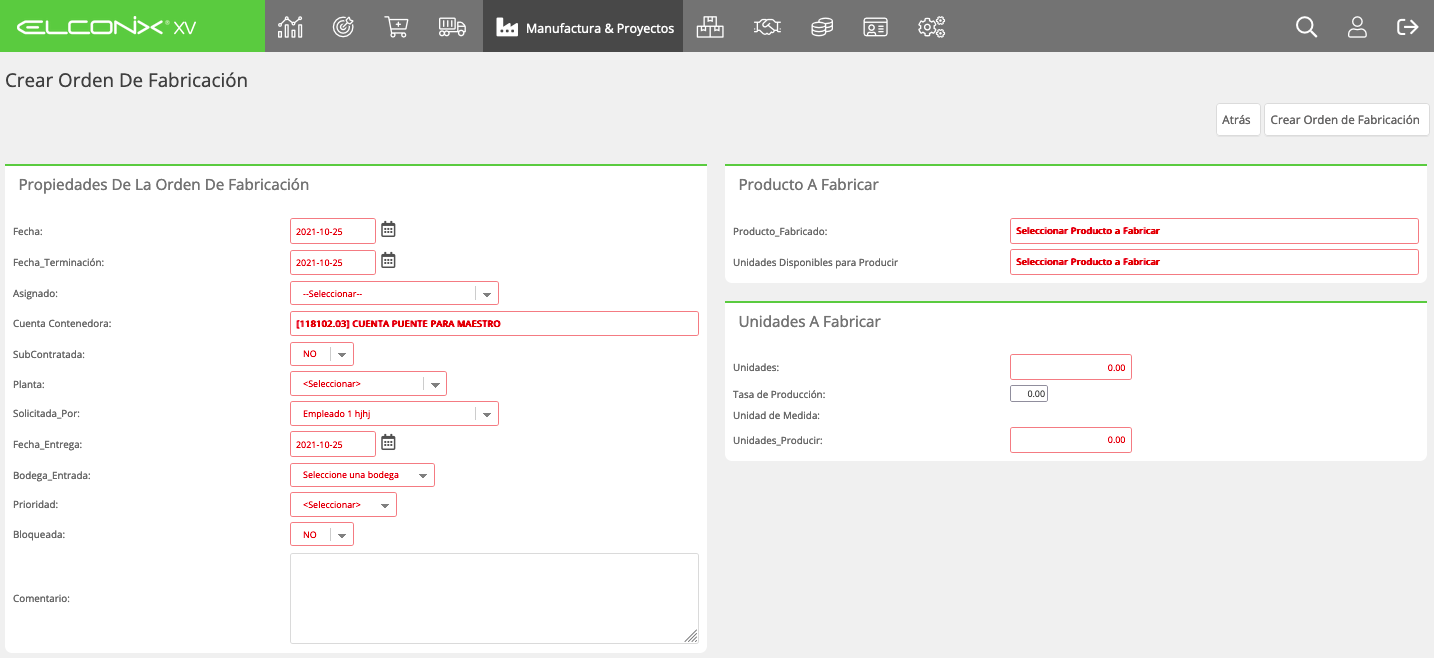Expand the Bodega_Entrada dropdown

[x=362, y=475]
